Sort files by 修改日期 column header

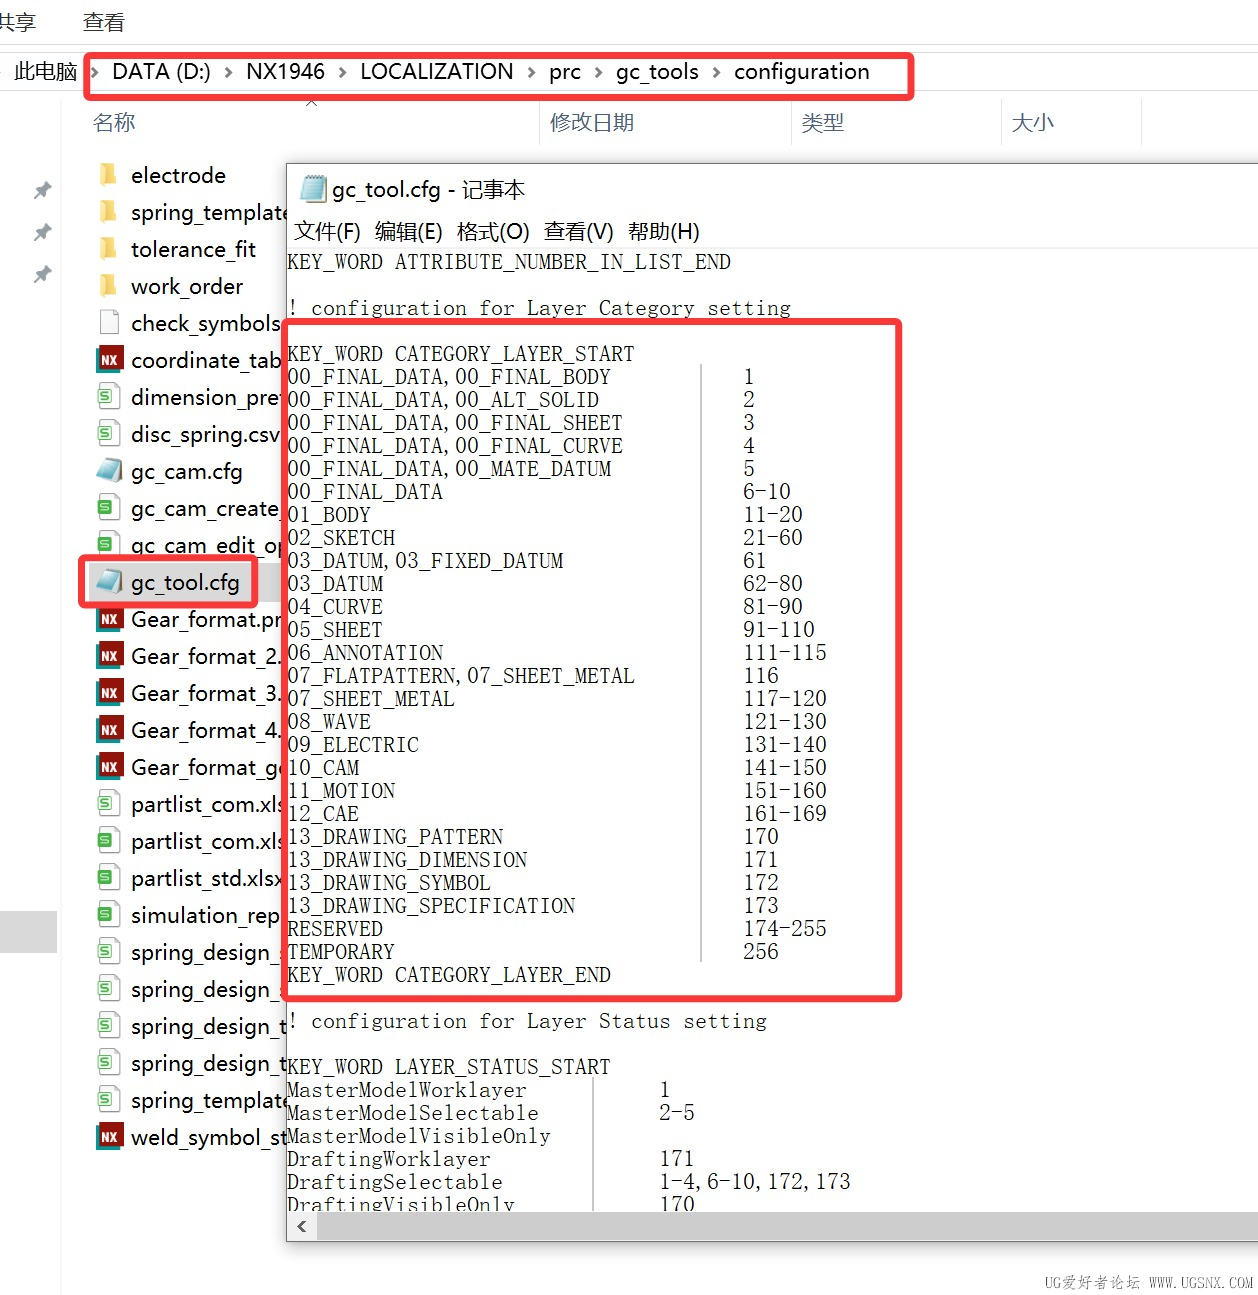click(x=592, y=123)
